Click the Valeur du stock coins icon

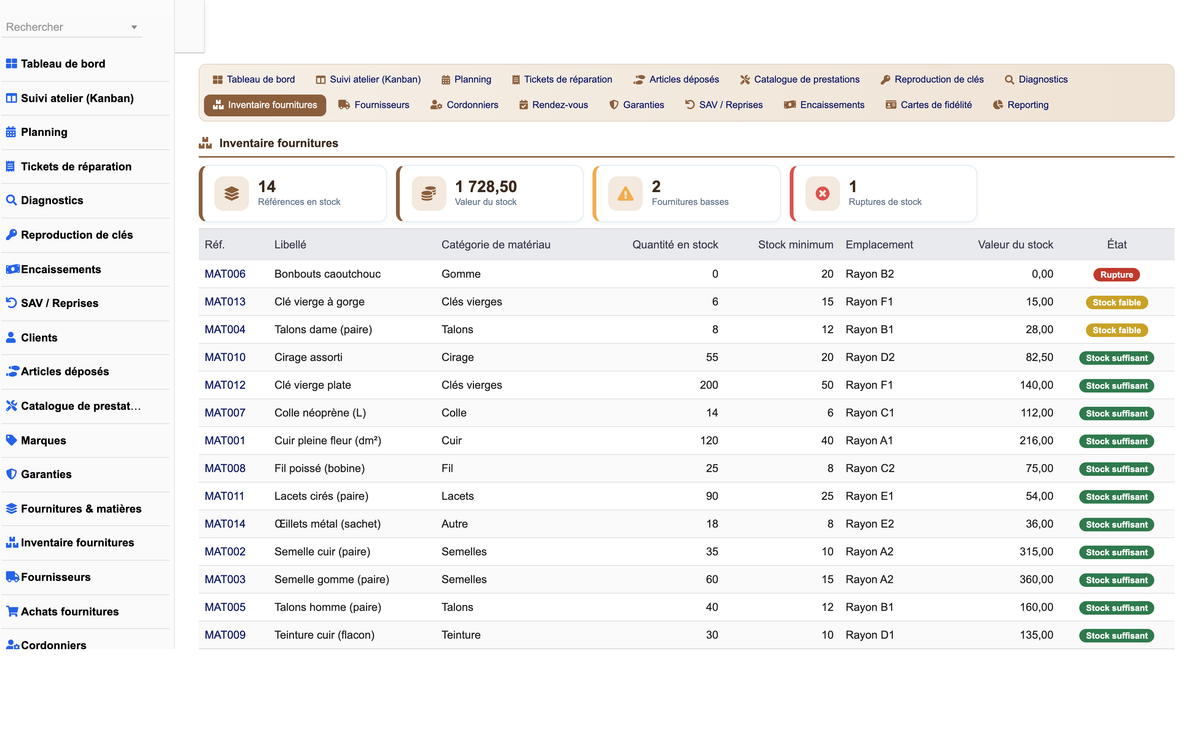428,194
